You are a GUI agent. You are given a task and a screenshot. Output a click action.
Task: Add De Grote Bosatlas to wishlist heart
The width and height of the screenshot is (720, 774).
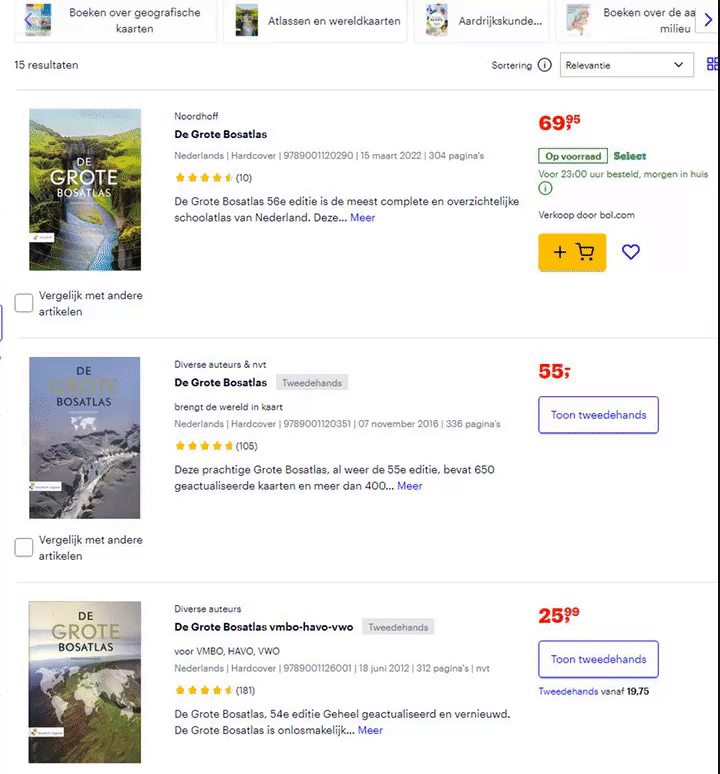click(x=631, y=252)
